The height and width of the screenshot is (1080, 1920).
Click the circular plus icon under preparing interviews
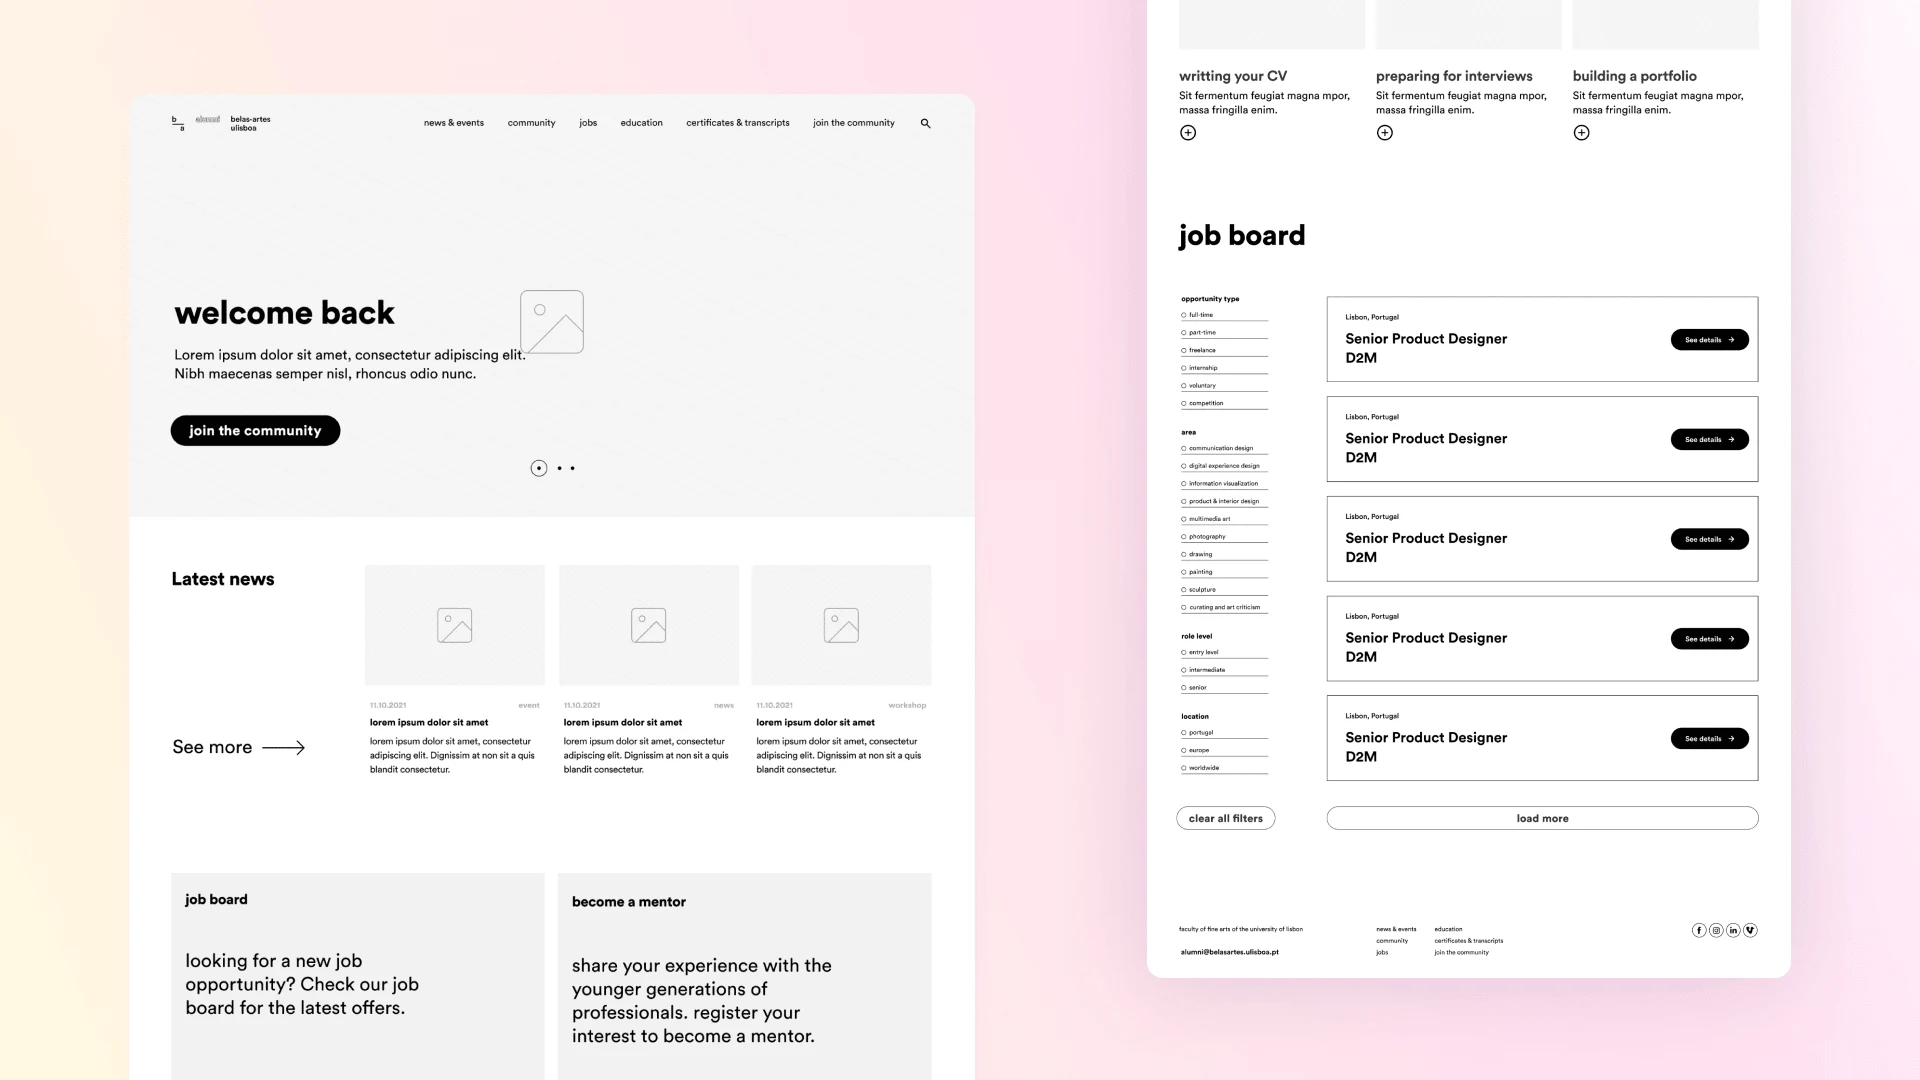pyautogui.click(x=1385, y=132)
